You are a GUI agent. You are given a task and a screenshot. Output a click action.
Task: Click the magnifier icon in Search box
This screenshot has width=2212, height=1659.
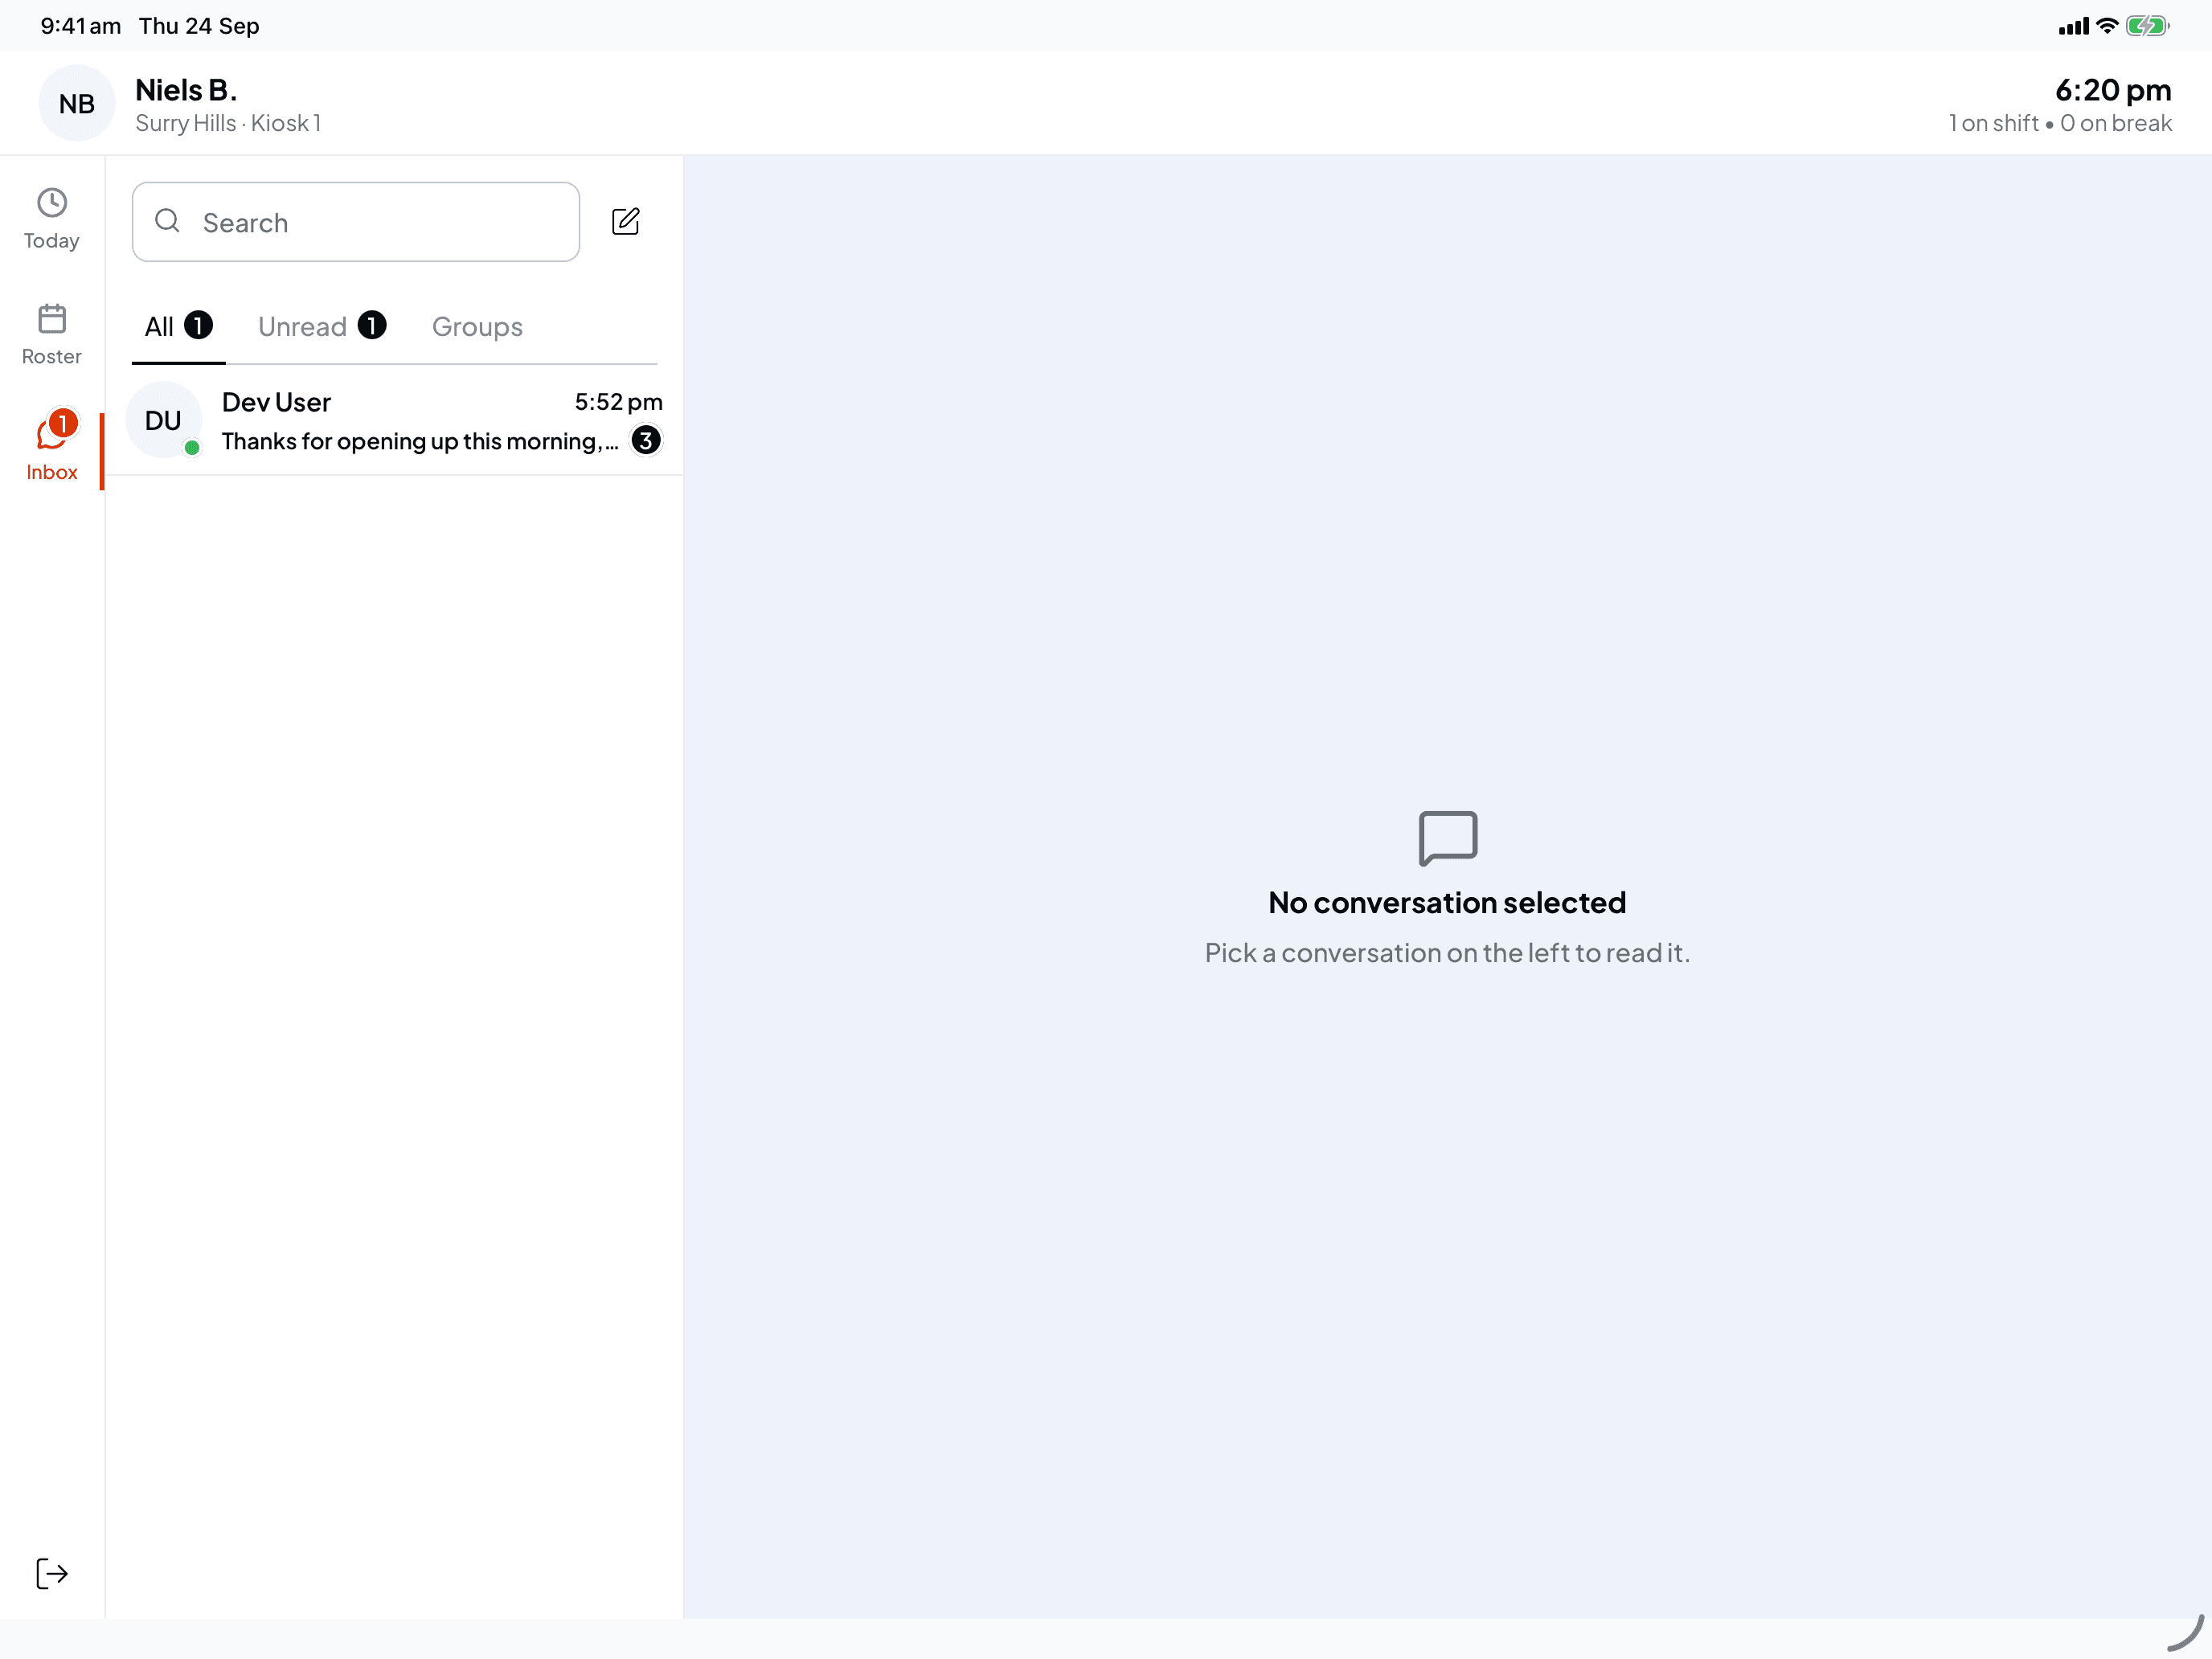tap(168, 221)
